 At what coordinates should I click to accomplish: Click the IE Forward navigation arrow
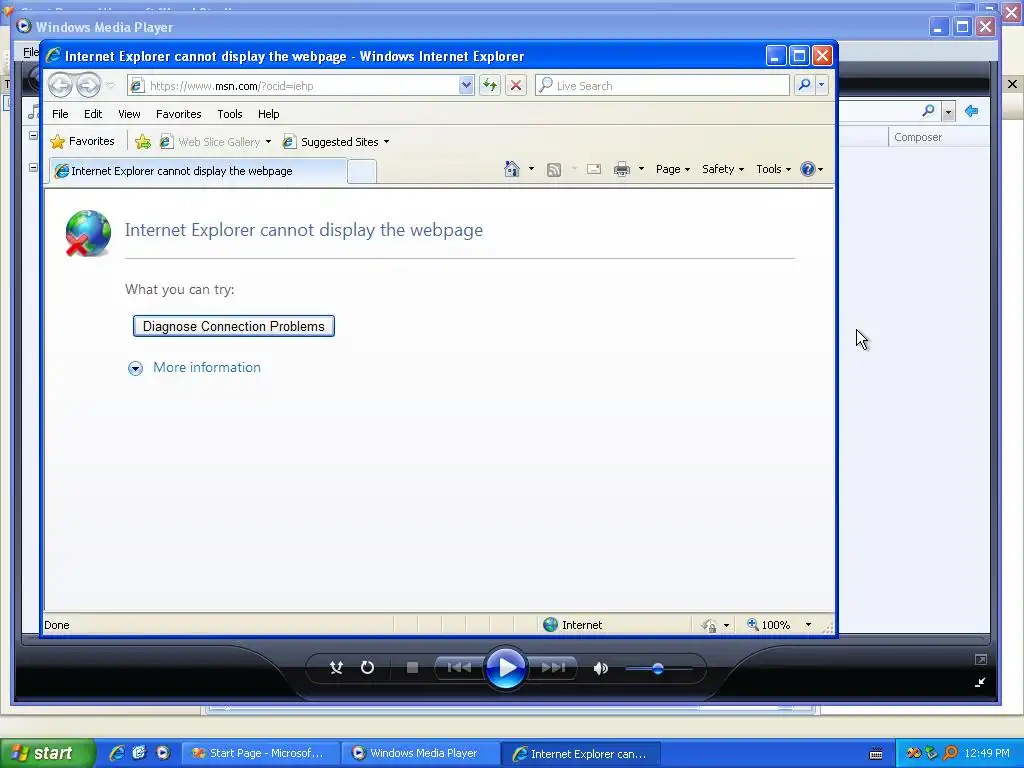88,85
